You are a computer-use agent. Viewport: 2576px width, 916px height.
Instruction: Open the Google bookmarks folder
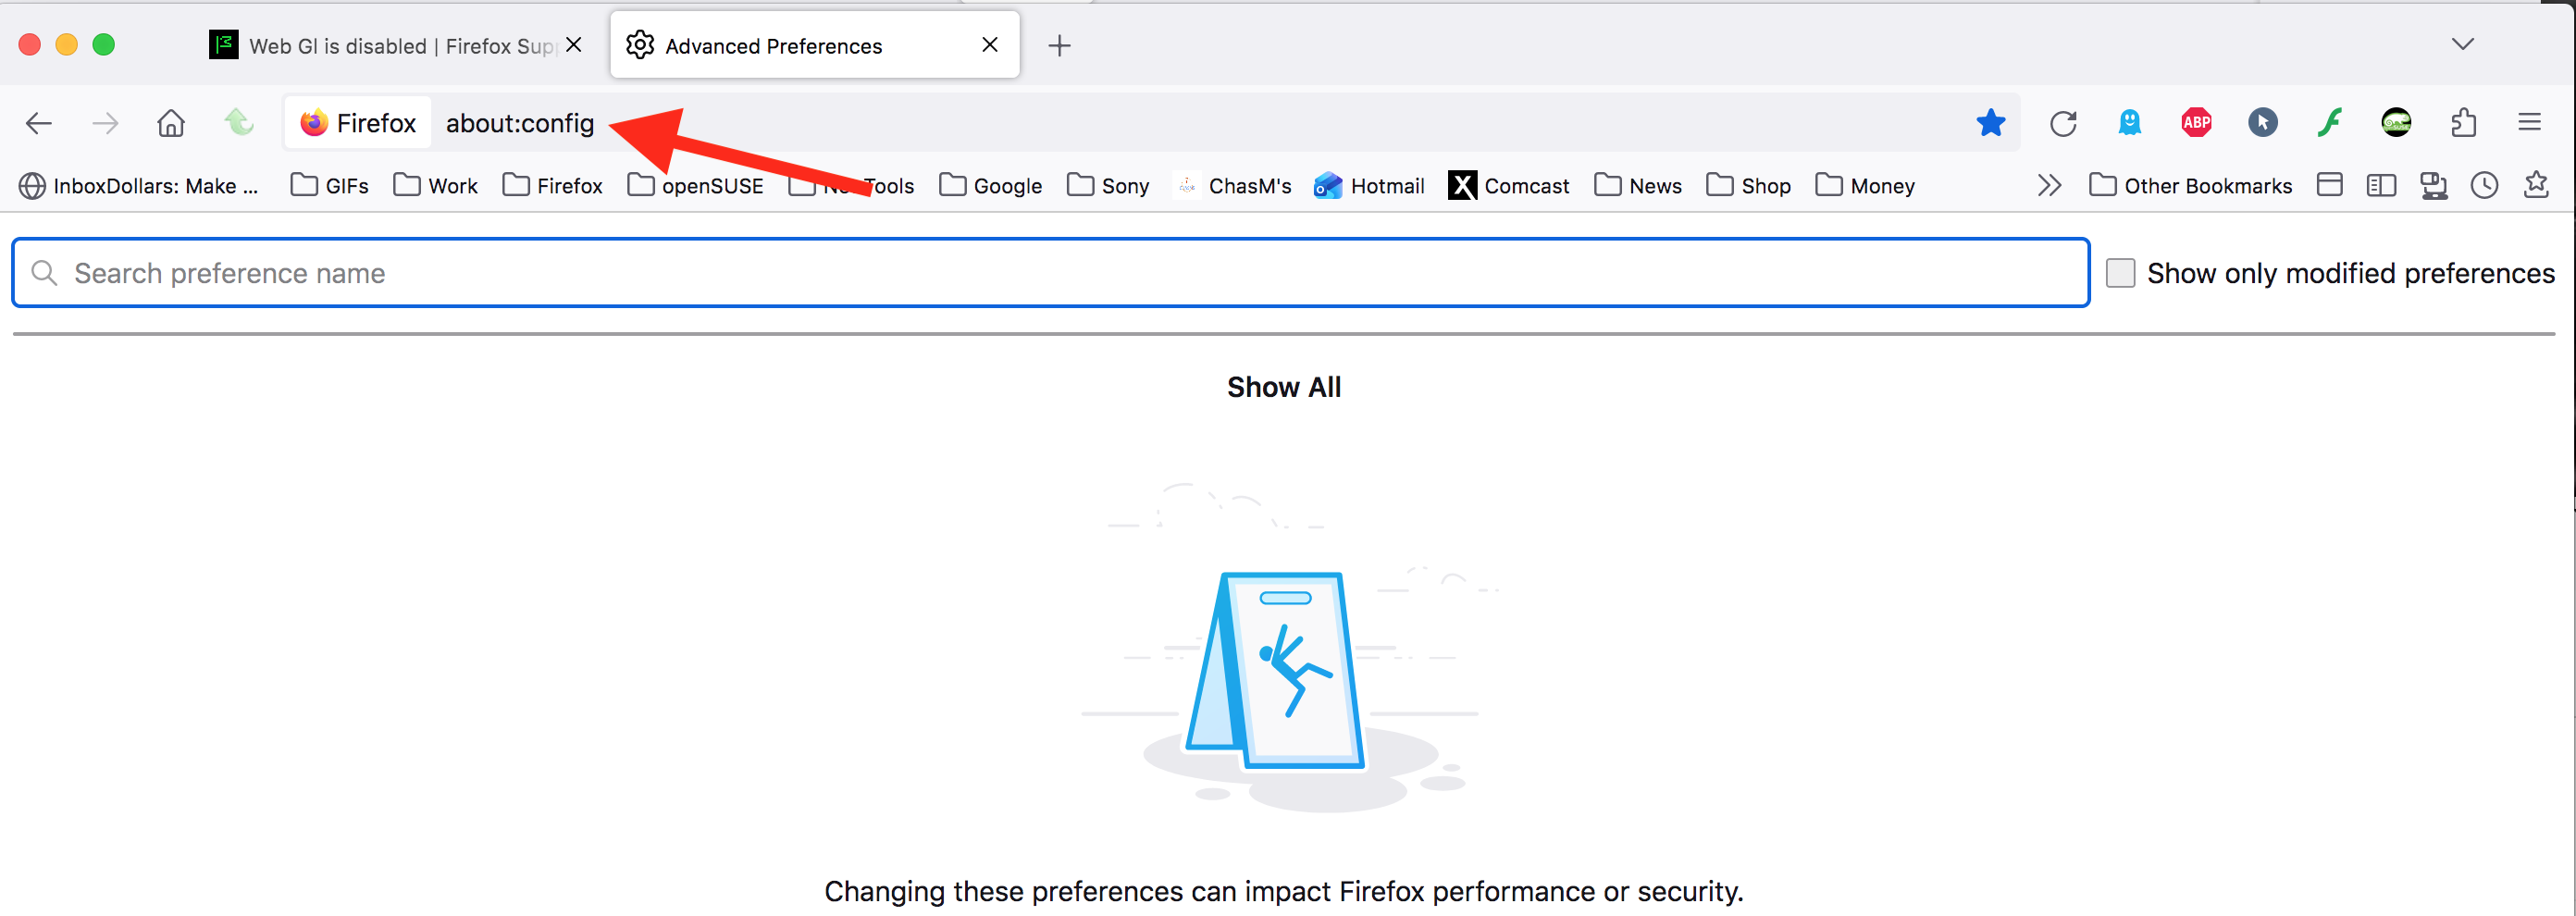[x=990, y=185]
